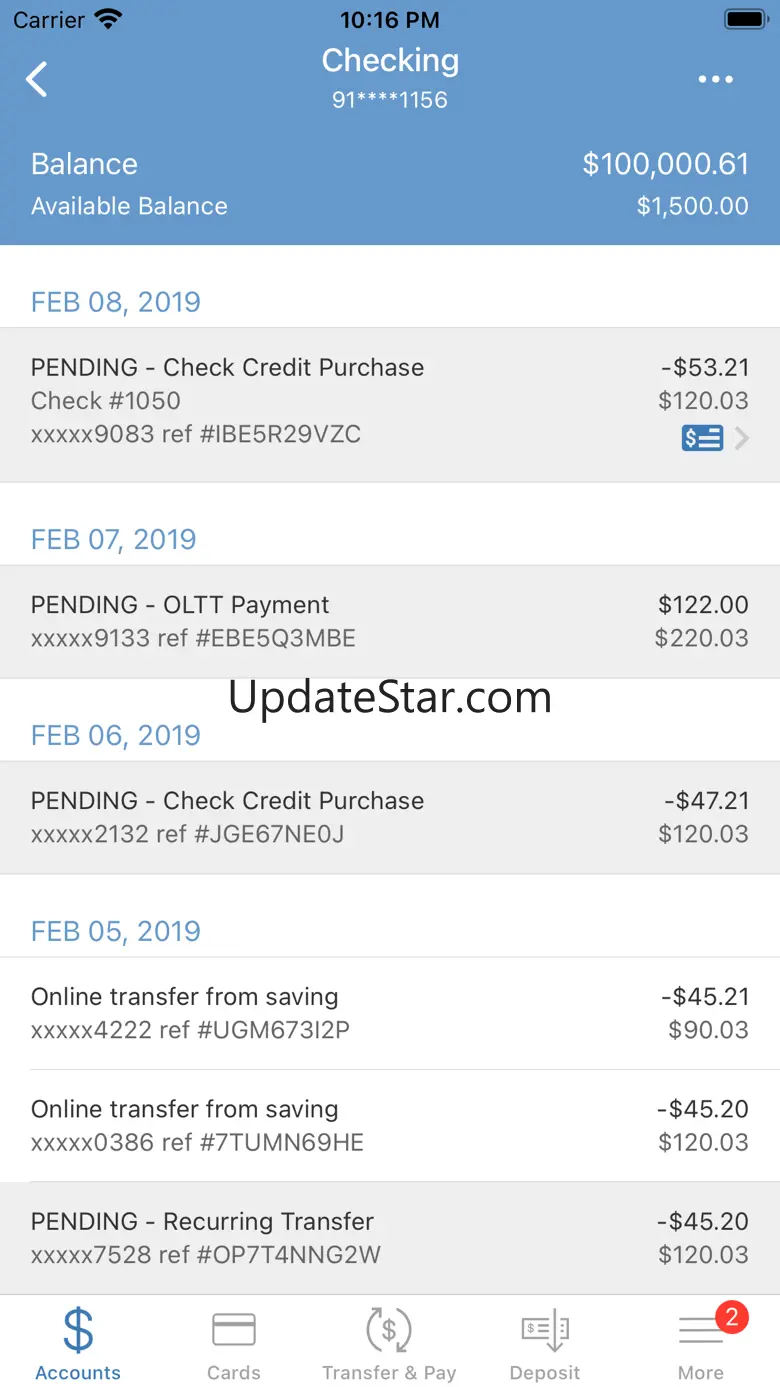Select the online transfer ref #UGM673I2P
The width and height of the screenshot is (780, 1387).
point(390,1013)
